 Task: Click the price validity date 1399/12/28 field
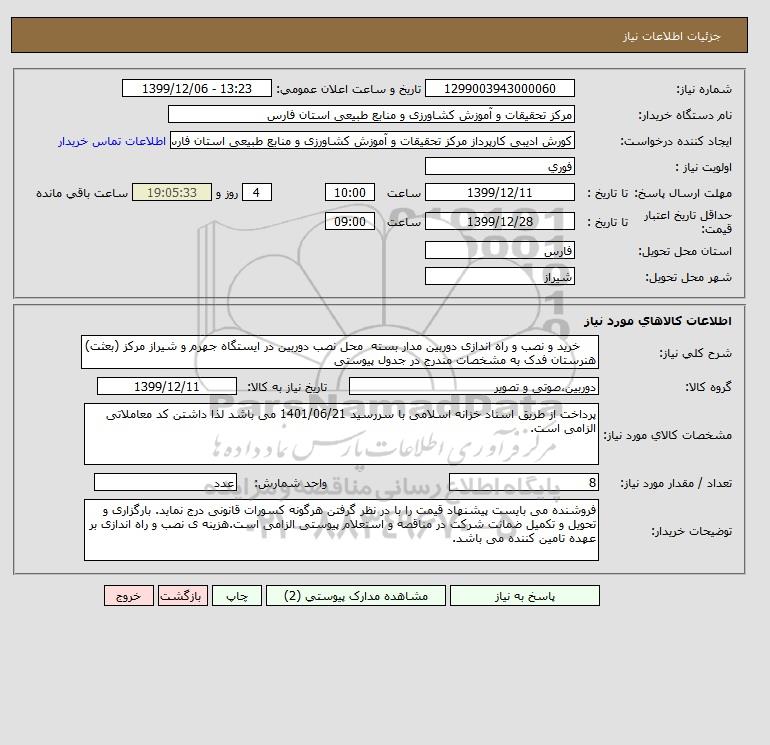click(499, 221)
